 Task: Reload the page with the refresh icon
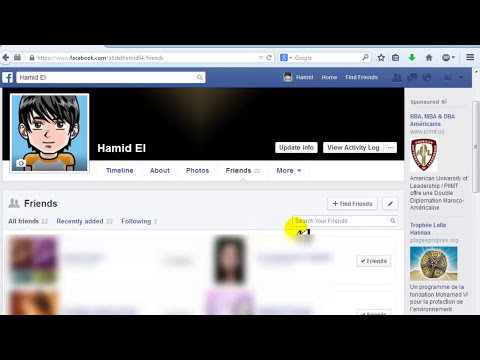[269, 58]
